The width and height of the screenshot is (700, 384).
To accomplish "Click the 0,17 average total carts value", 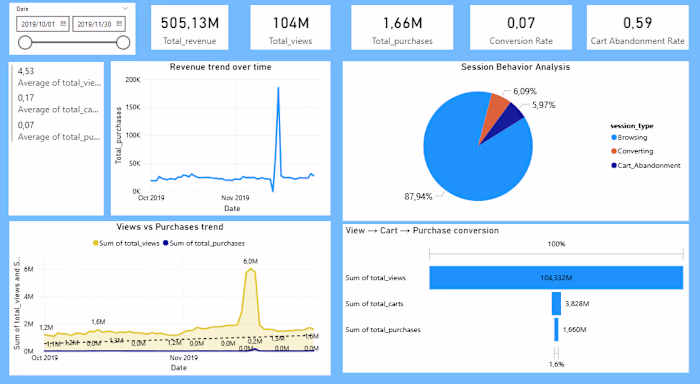I will (x=26, y=98).
